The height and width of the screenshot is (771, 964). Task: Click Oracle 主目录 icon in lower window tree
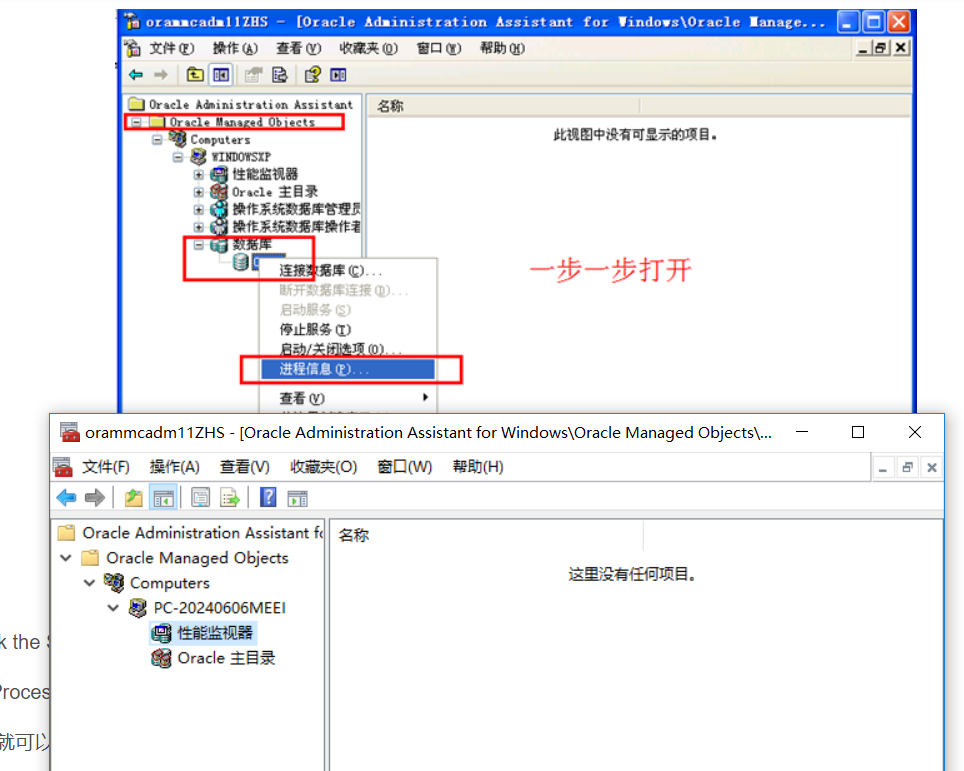tap(161, 658)
